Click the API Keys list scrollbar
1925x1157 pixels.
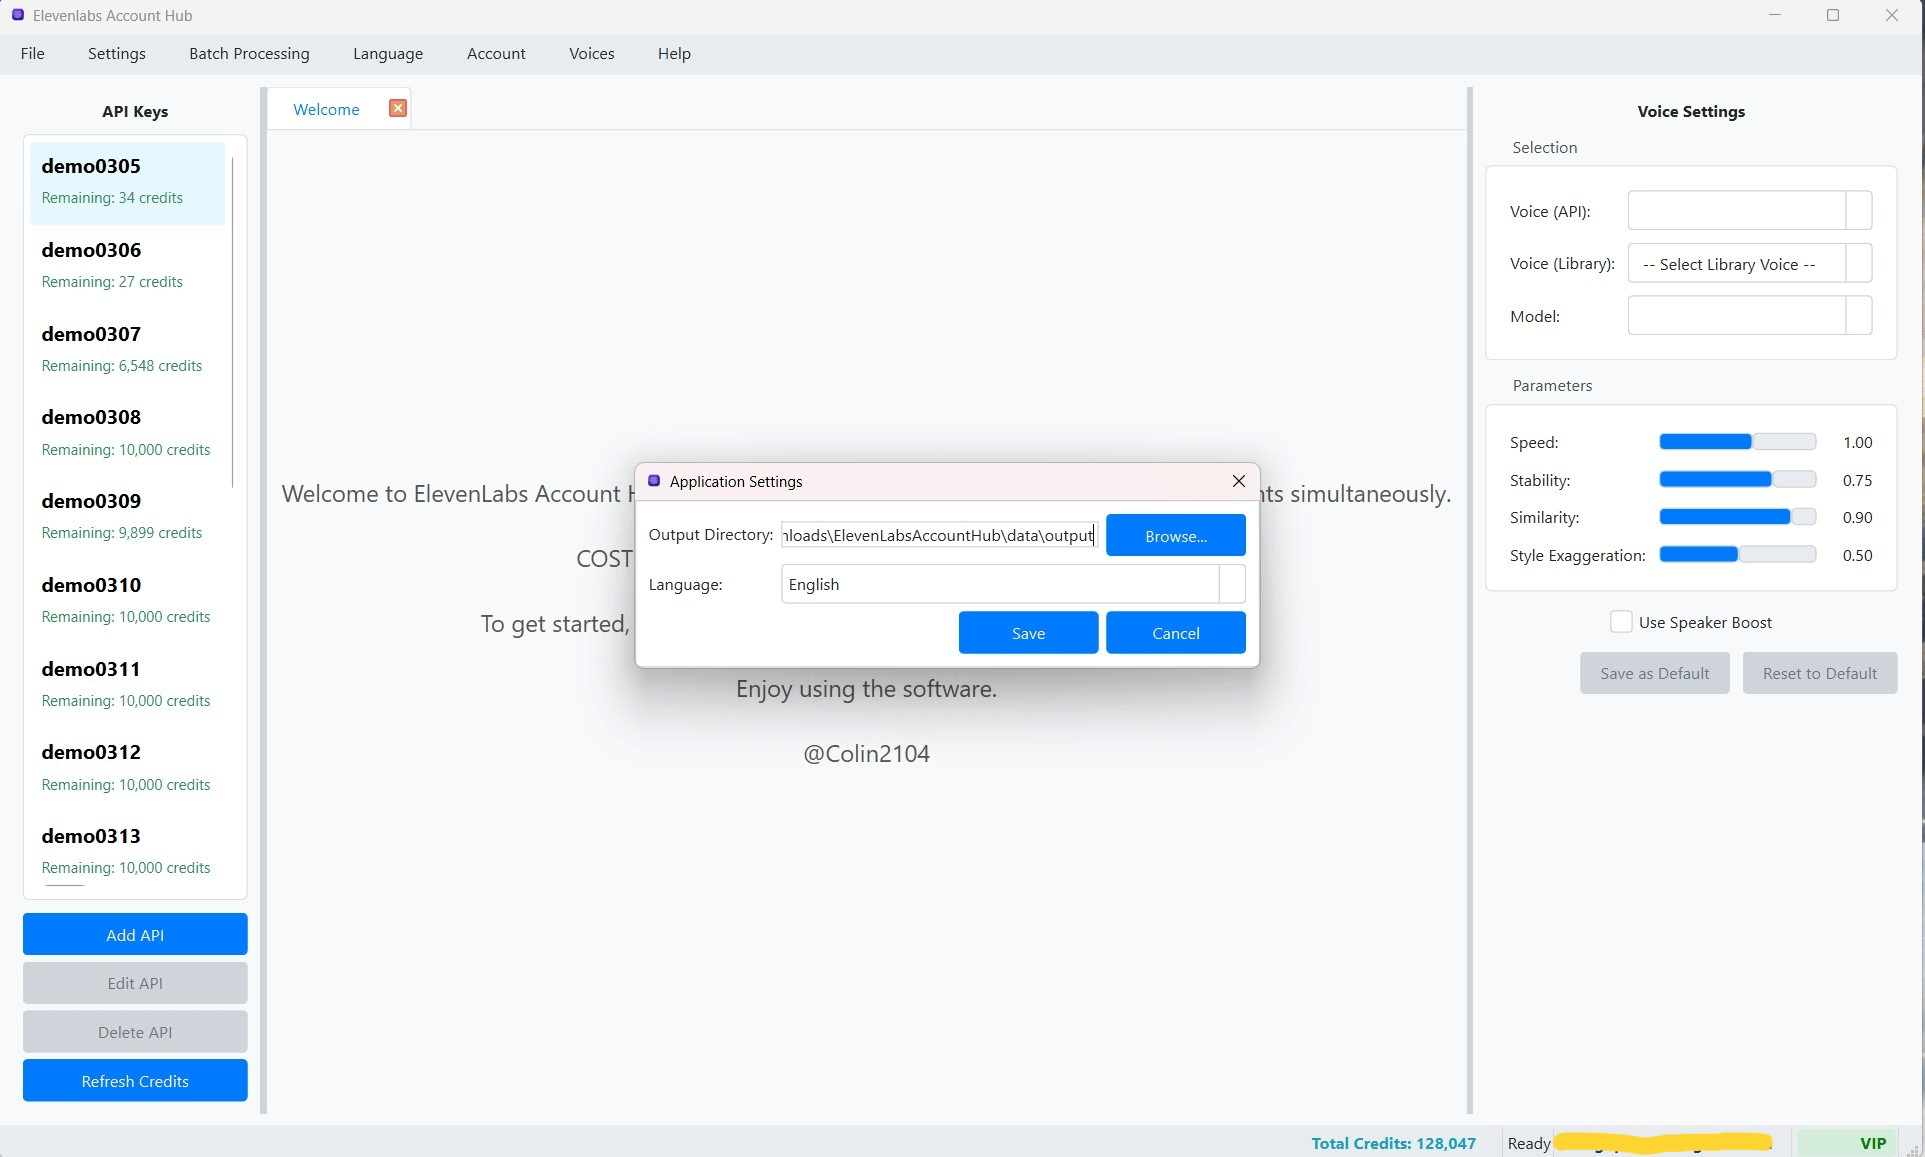[x=233, y=322]
